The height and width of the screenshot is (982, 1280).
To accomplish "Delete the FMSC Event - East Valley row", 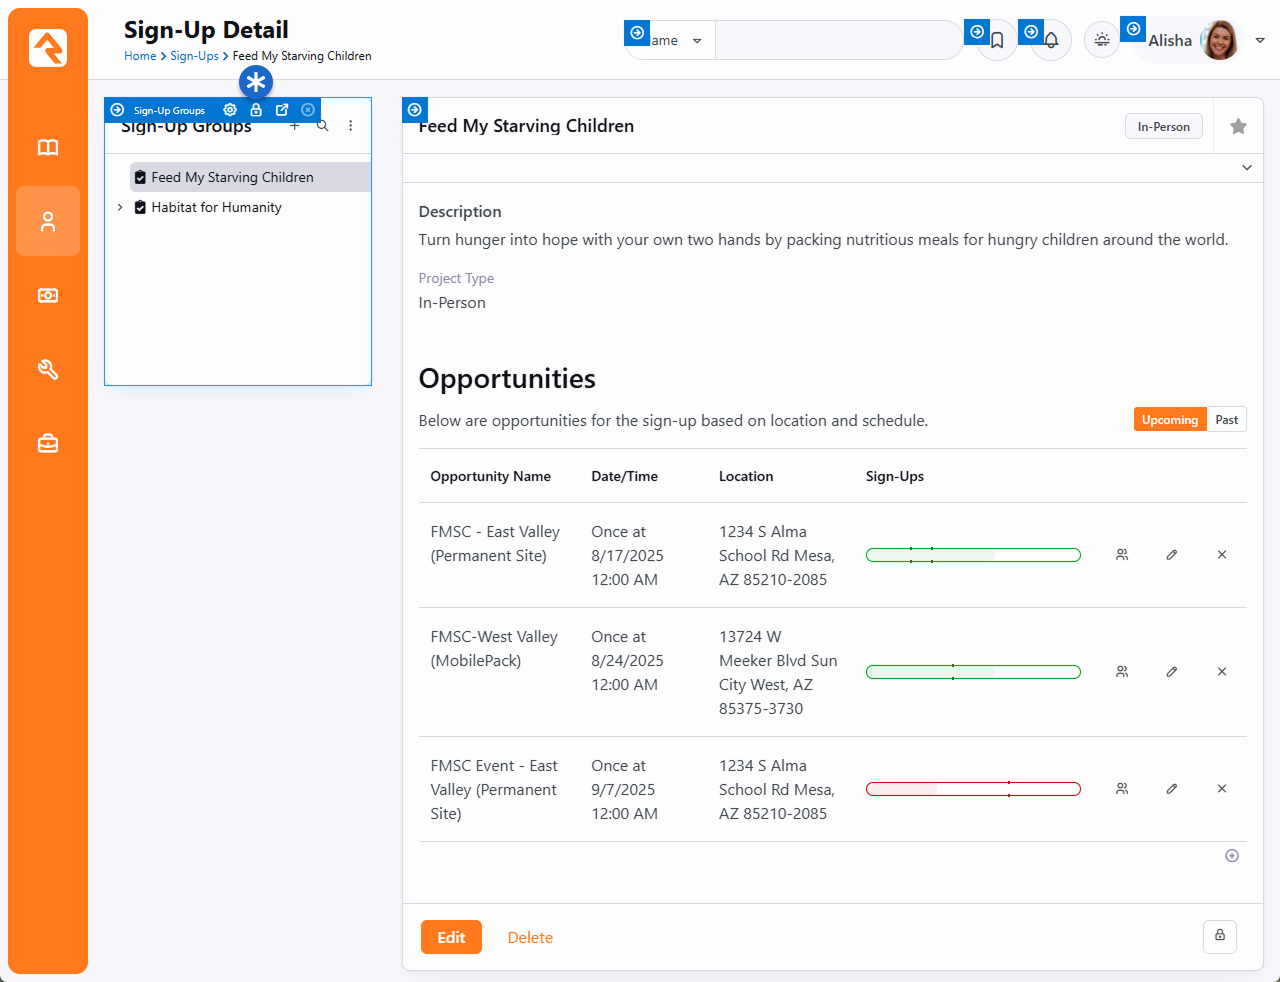I will (1222, 789).
